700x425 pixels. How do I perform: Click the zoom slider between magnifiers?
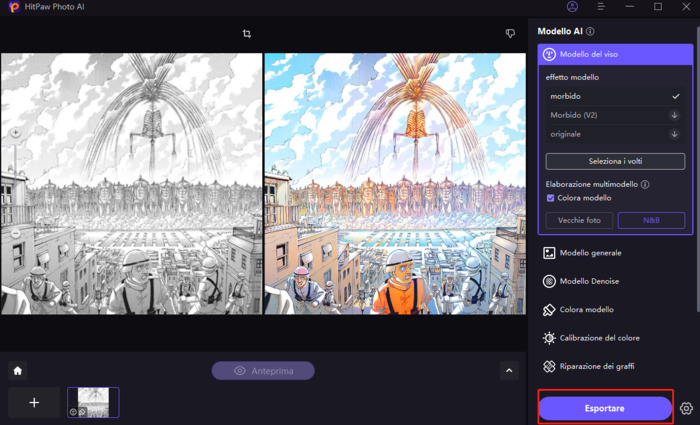(16, 183)
